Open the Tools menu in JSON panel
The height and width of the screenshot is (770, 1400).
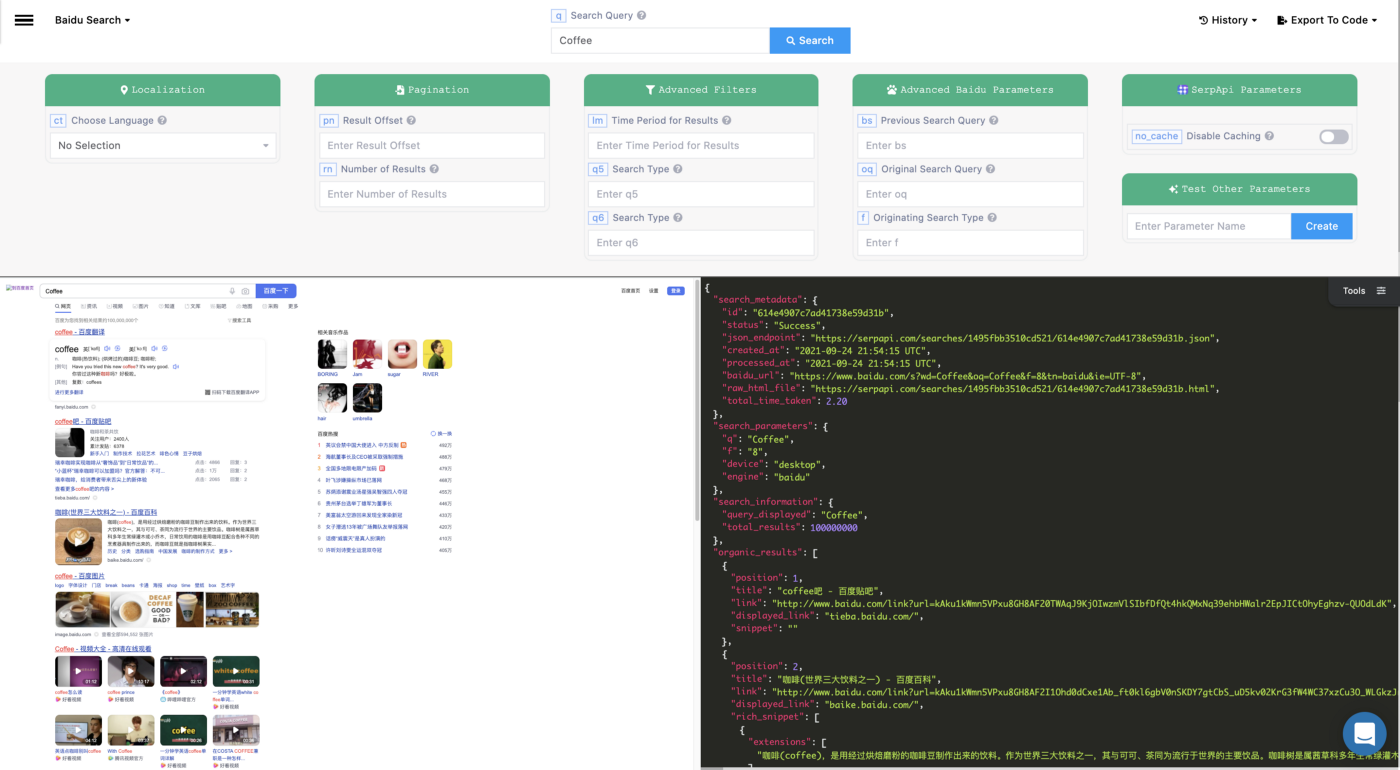[1363, 291]
